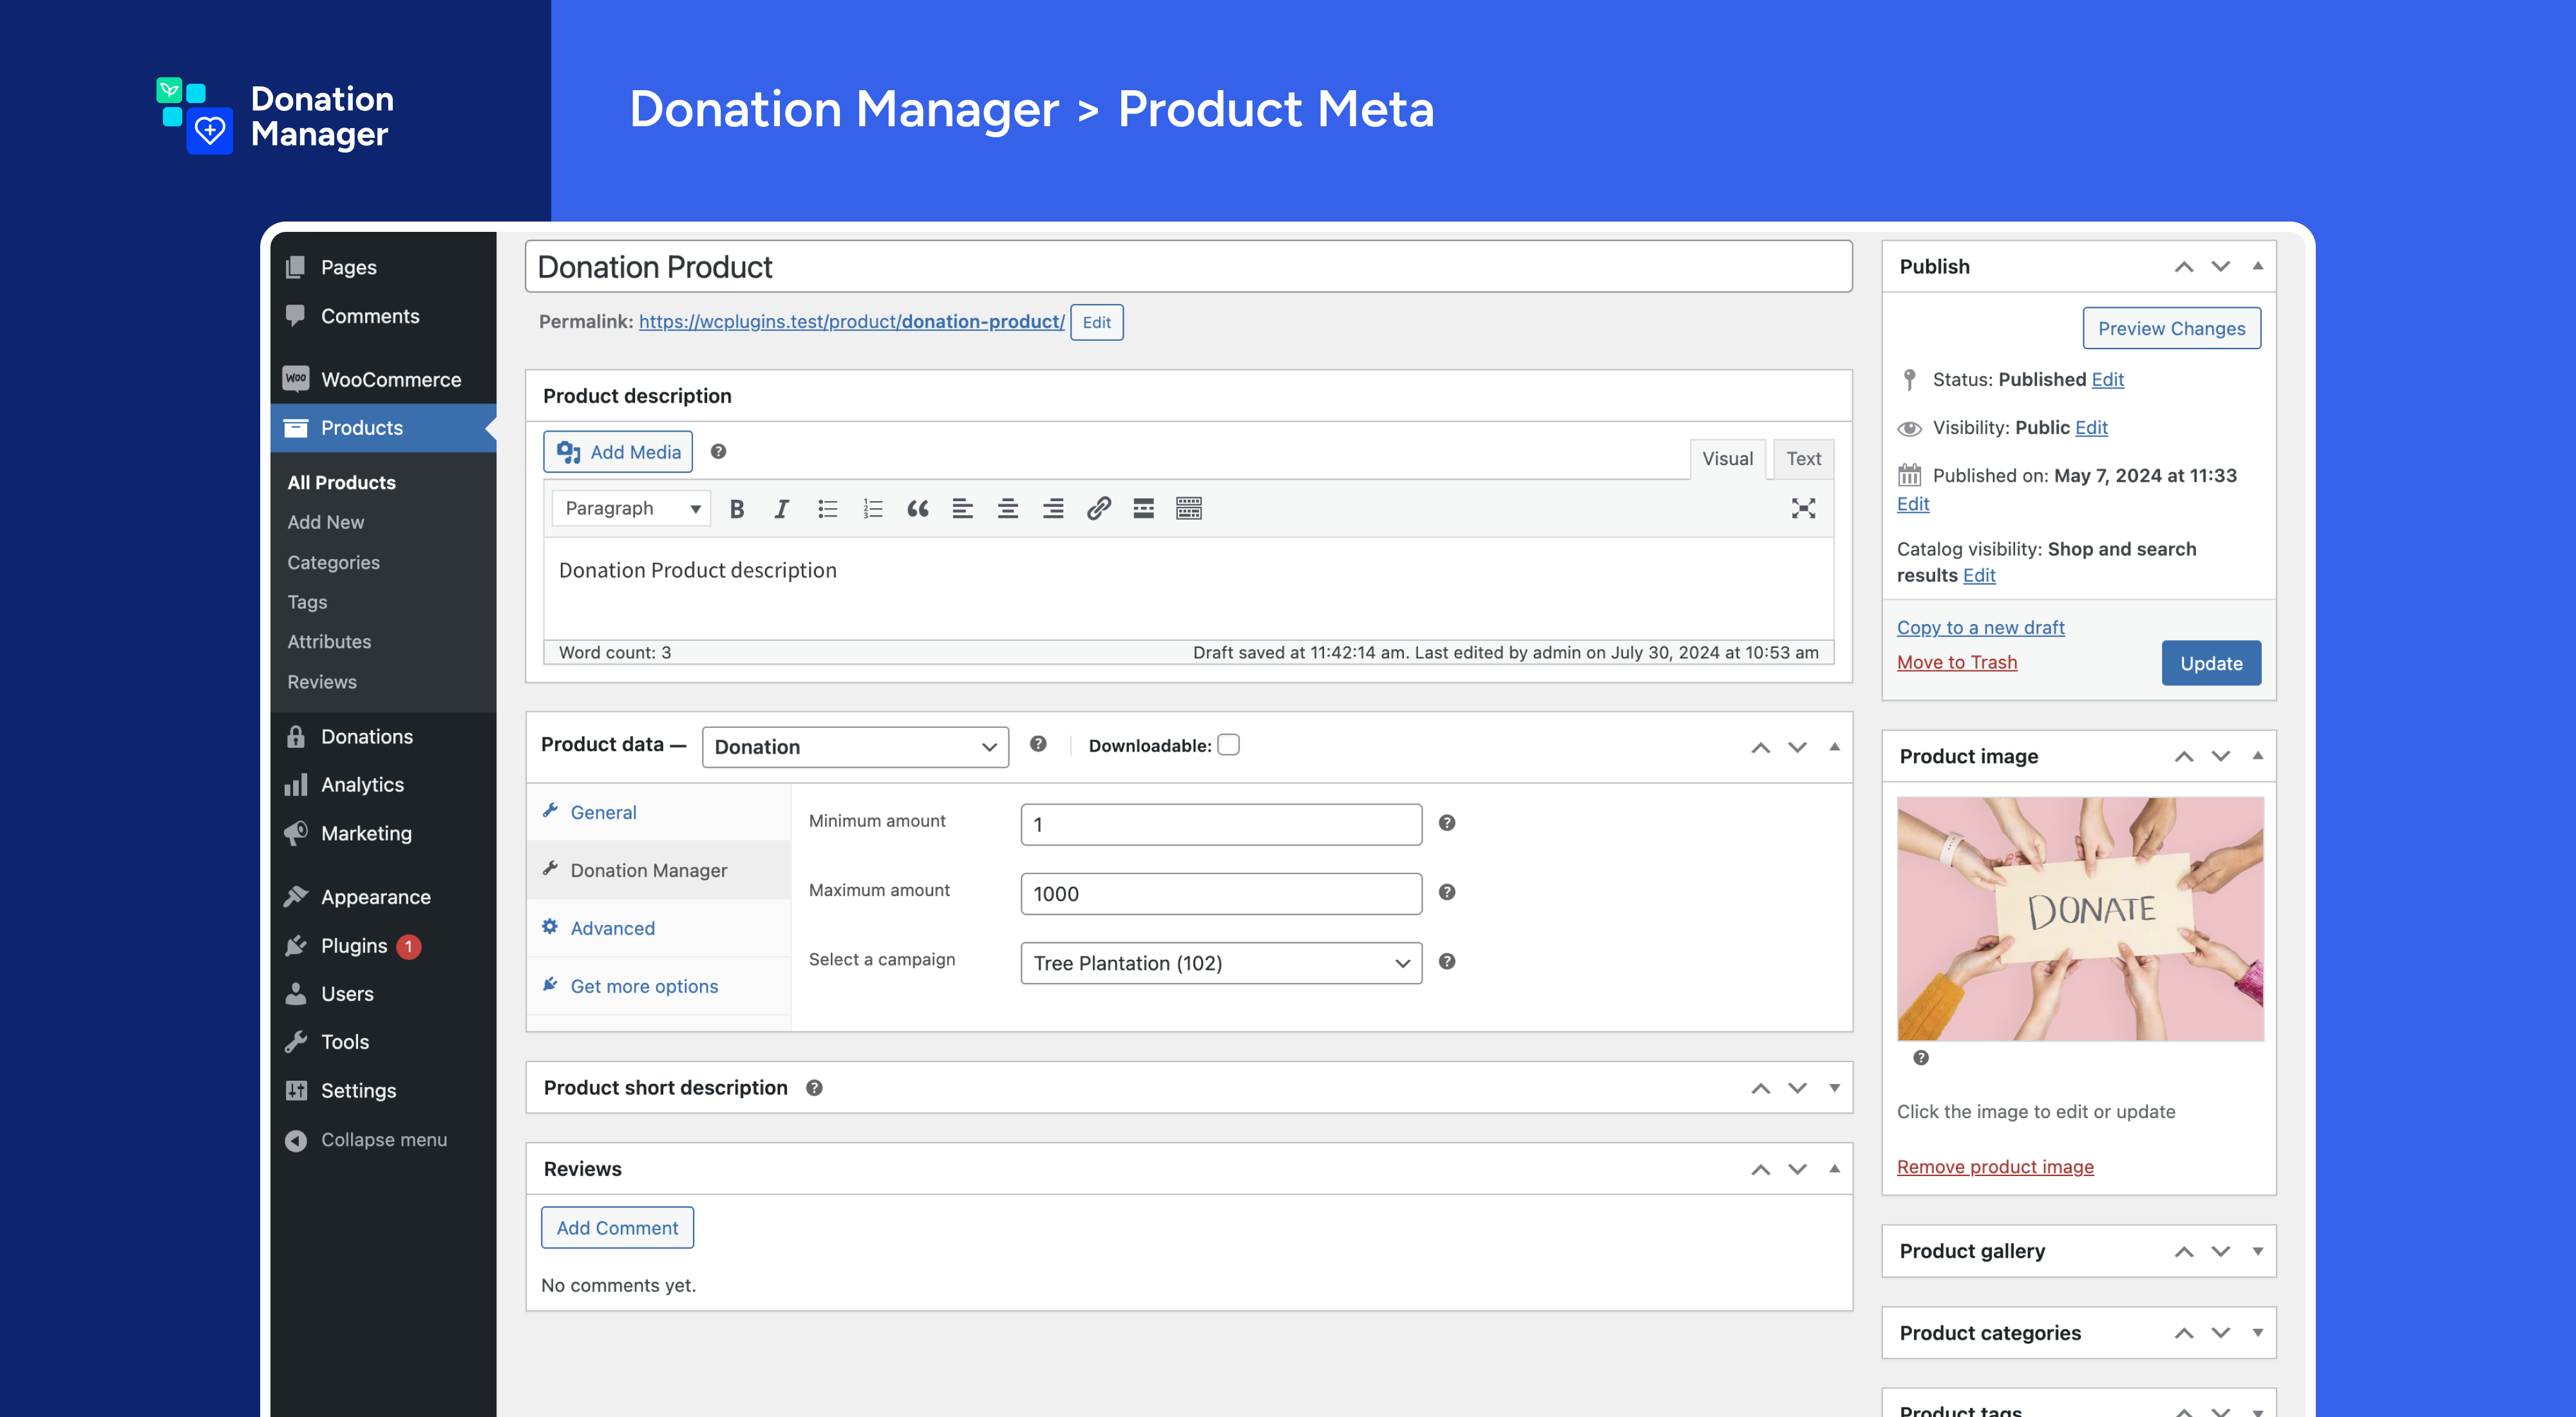
Task: Show help for Product data type
Action: point(1038,744)
